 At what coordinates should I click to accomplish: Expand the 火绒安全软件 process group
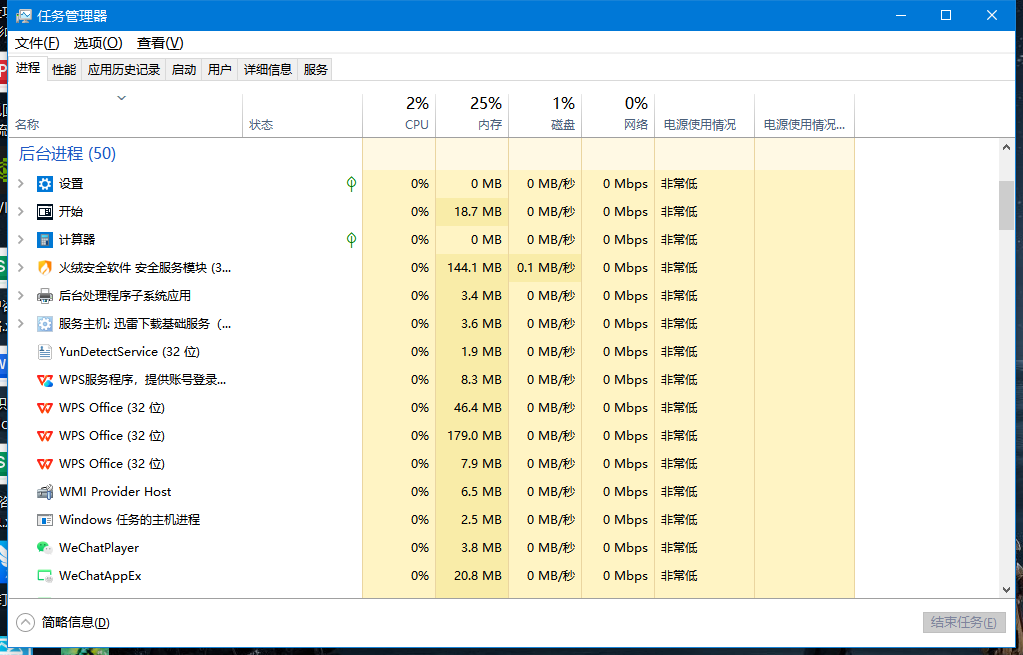20,267
